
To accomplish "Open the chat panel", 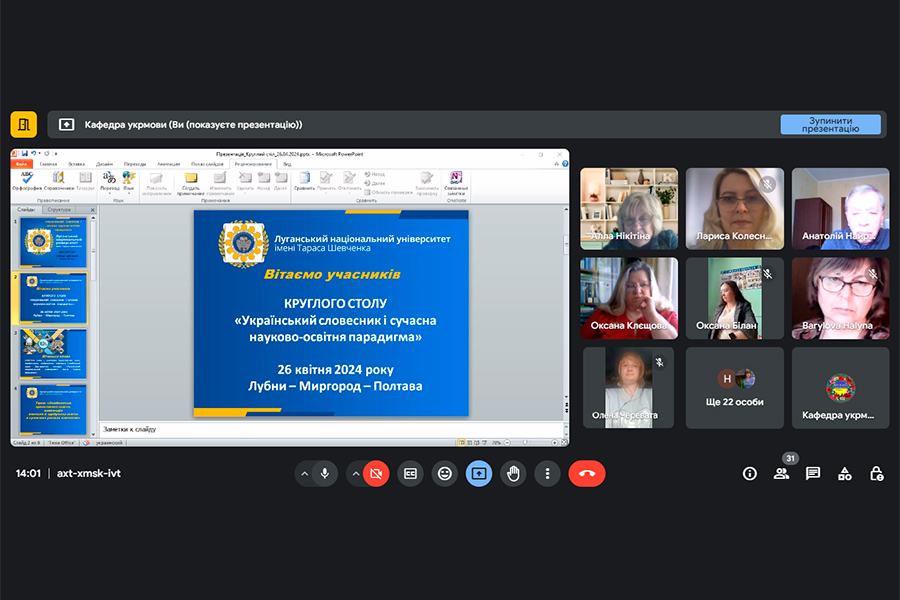I will pyautogui.click(x=813, y=474).
